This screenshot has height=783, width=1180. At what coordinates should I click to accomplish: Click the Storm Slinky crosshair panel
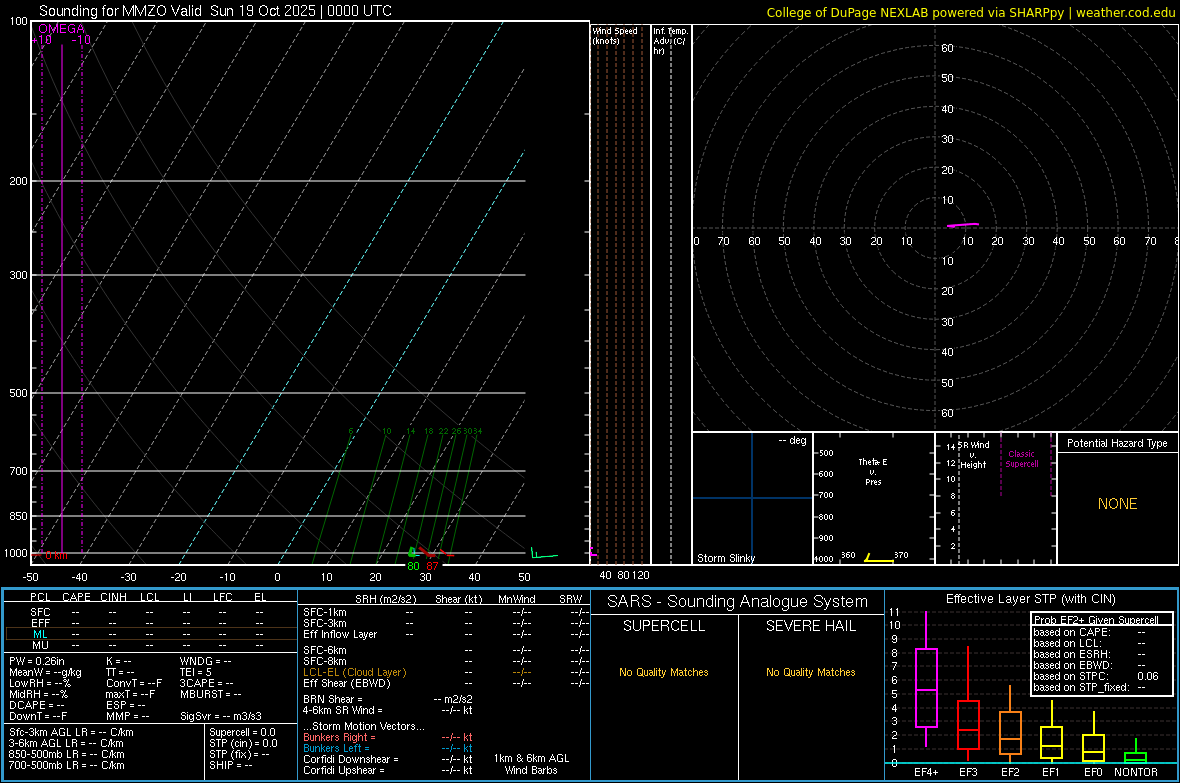pos(751,498)
